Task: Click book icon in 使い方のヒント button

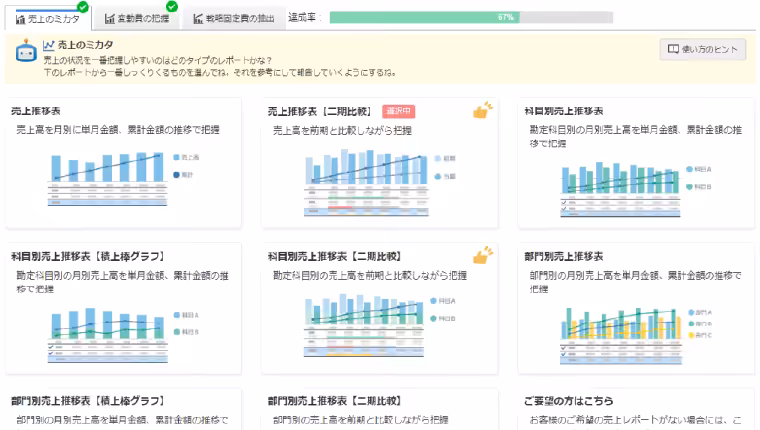Action: (674, 48)
